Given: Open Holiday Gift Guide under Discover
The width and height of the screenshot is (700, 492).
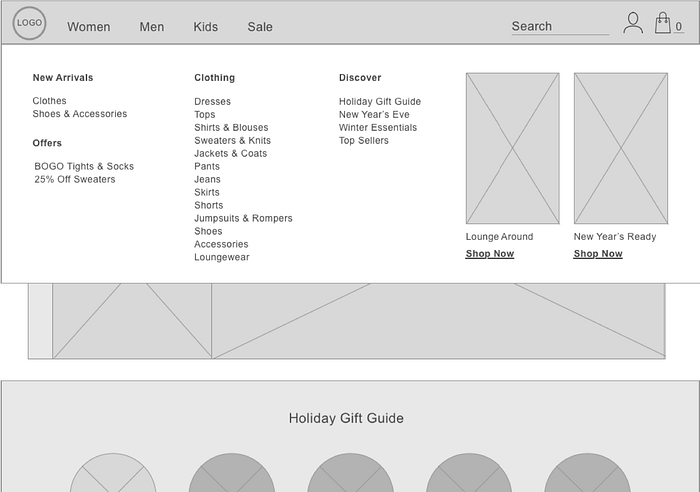Looking at the screenshot, I should 380,102.
